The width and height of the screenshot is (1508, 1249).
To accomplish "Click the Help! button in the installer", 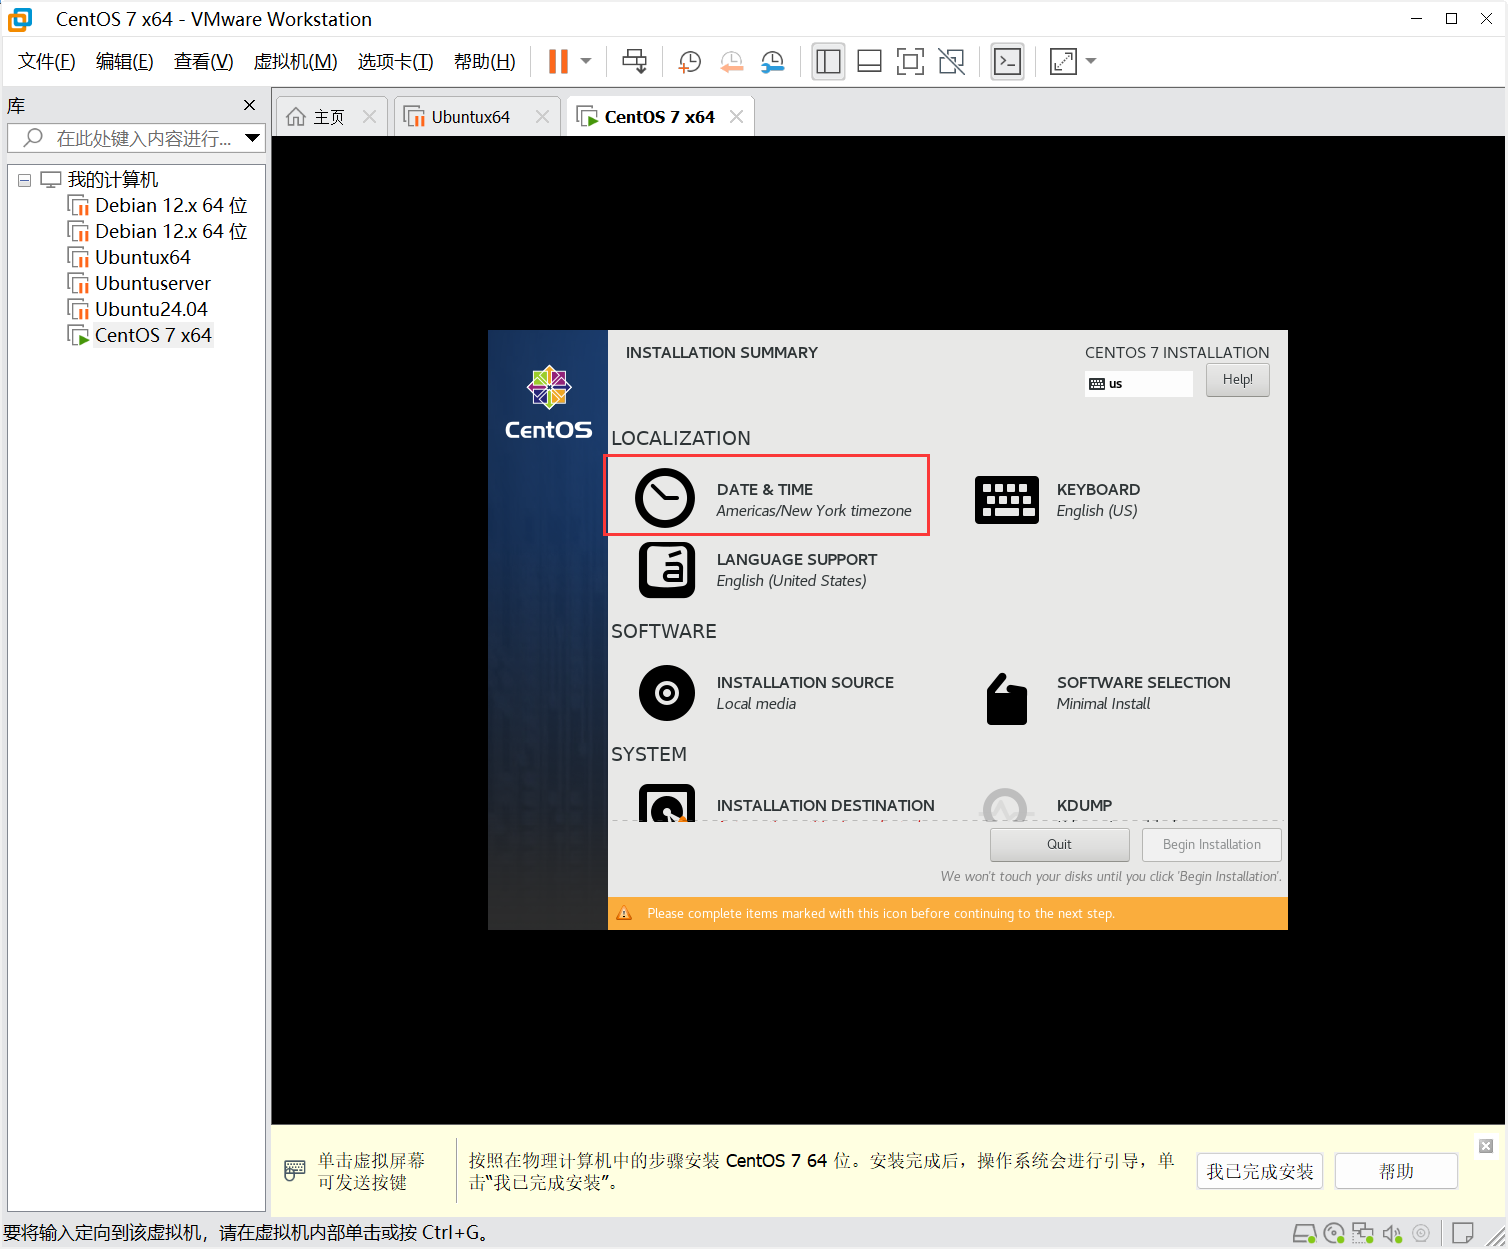I will click(1237, 380).
